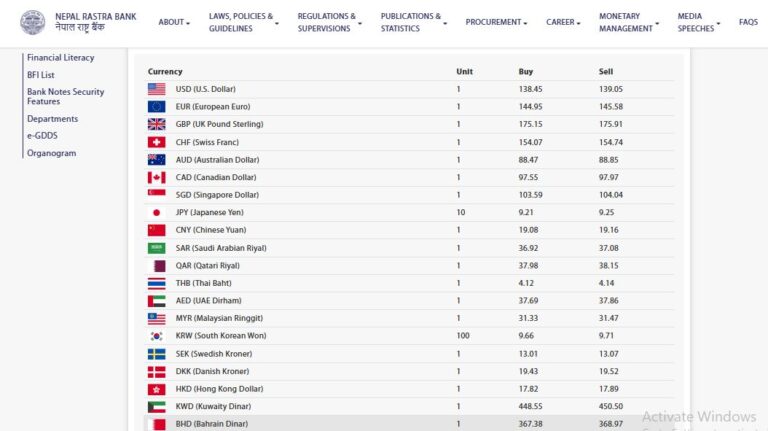
Task: Open the Career menu
Action: point(563,22)
